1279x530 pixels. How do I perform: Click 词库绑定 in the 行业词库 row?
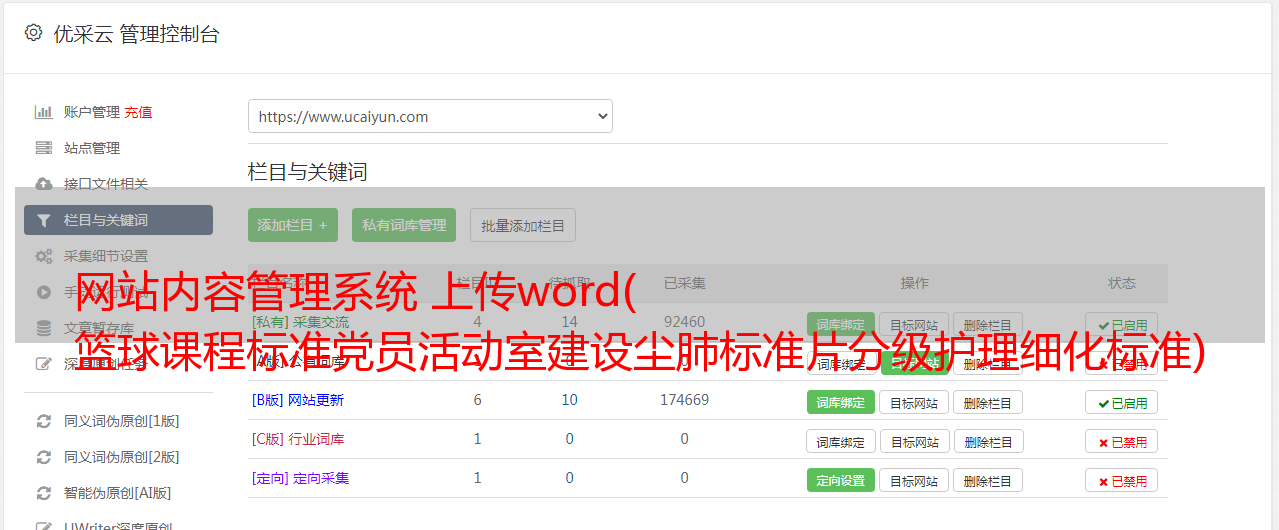click(841, 441)
